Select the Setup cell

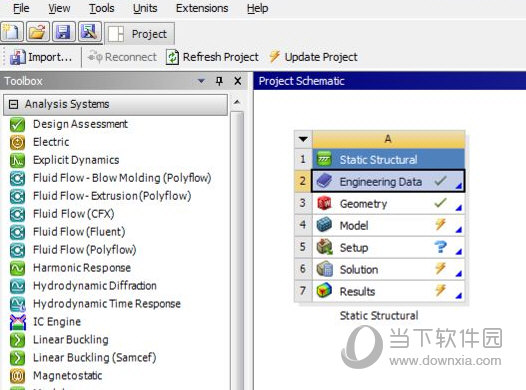click(388, 247)
